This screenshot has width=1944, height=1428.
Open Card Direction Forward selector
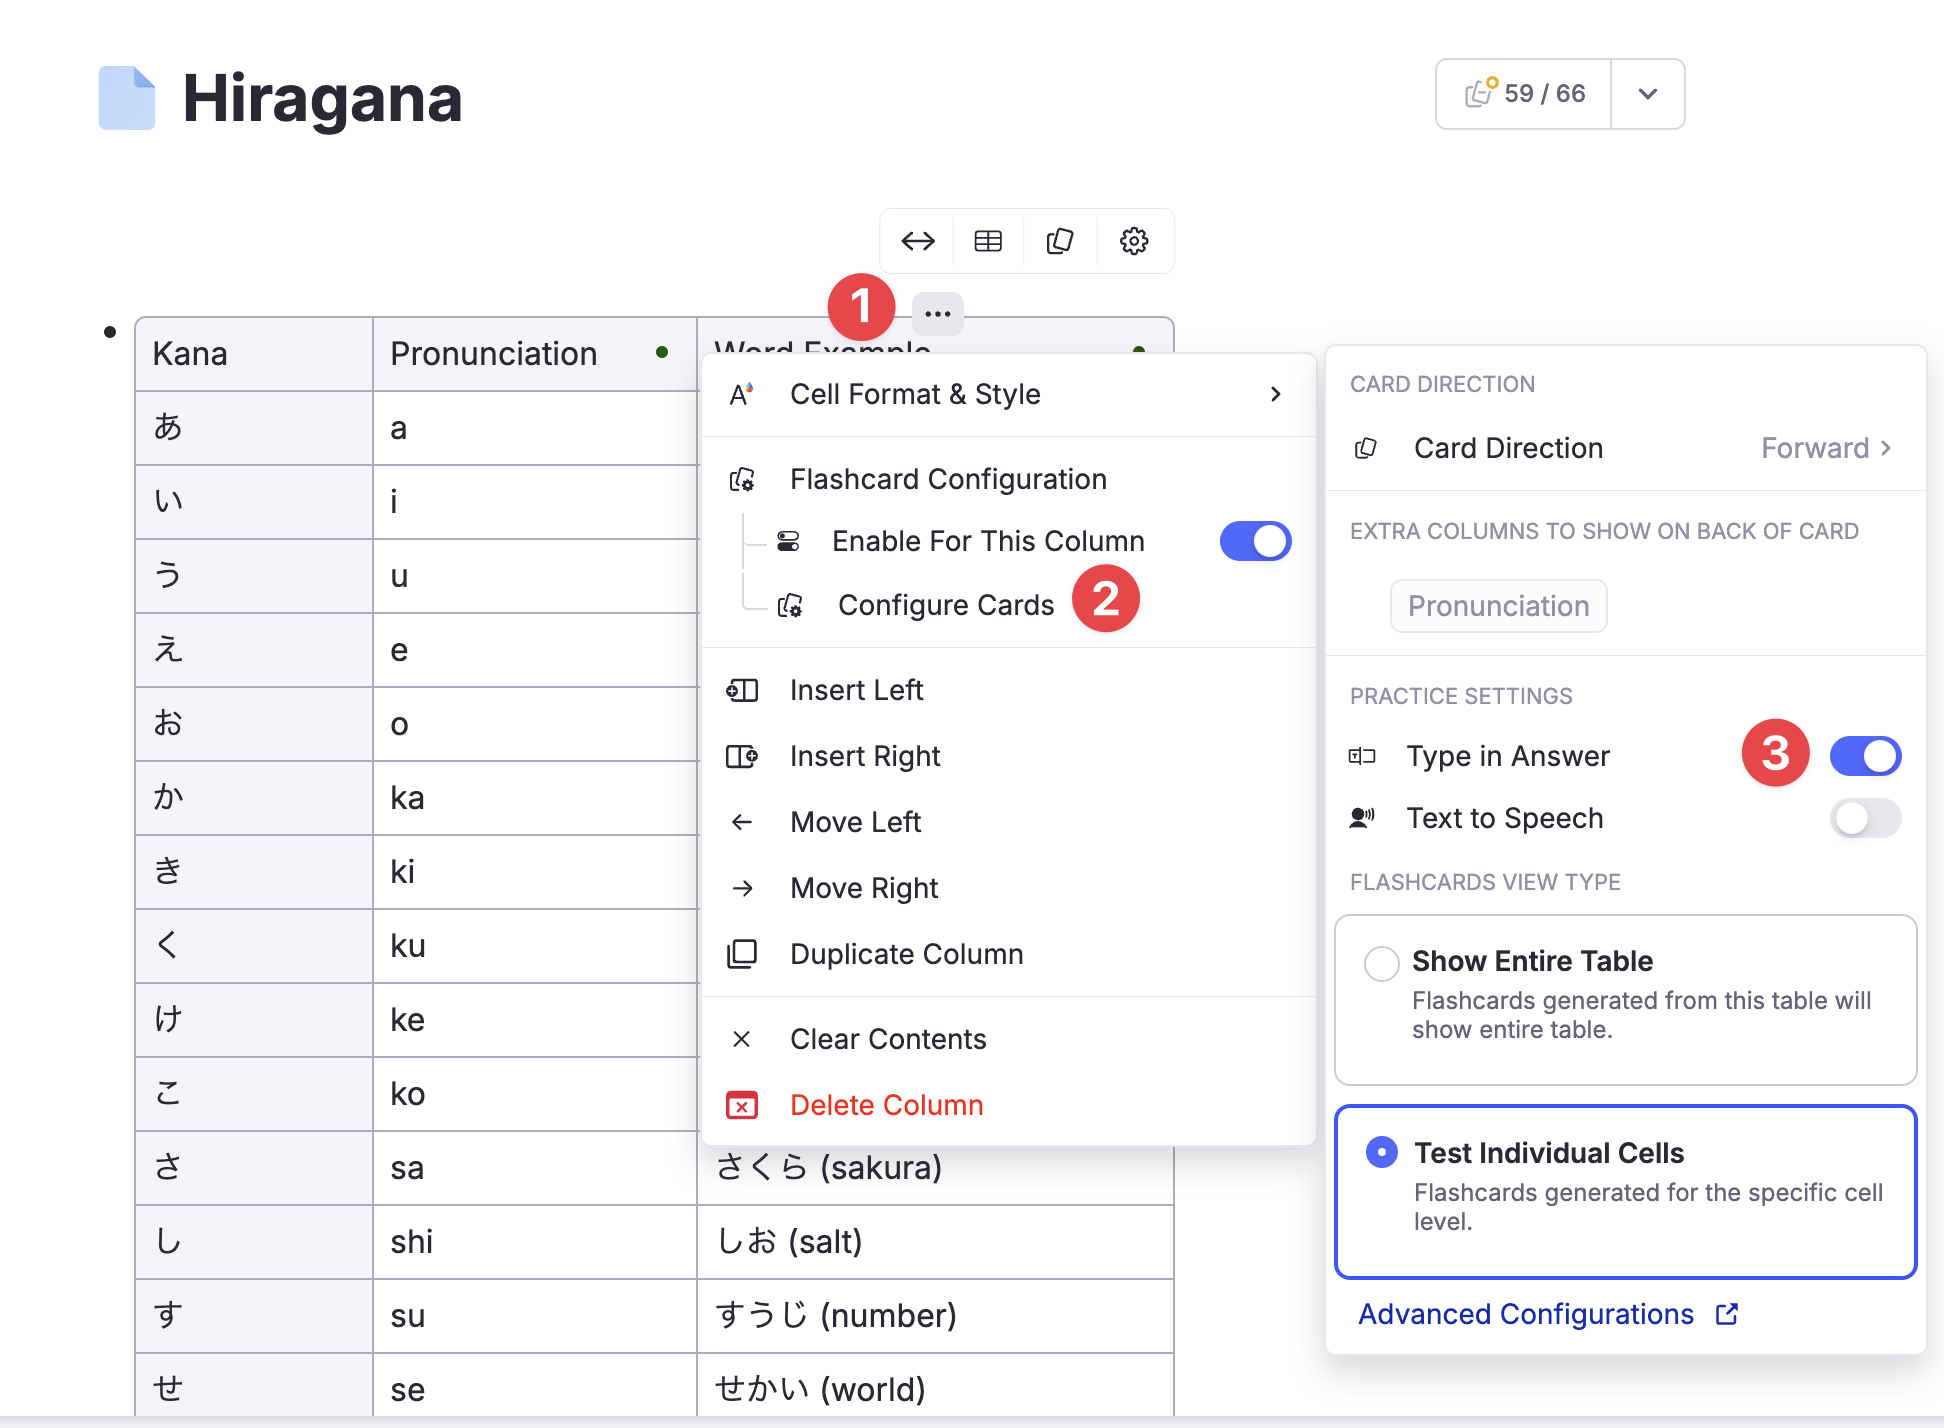tap(1825, 448)
